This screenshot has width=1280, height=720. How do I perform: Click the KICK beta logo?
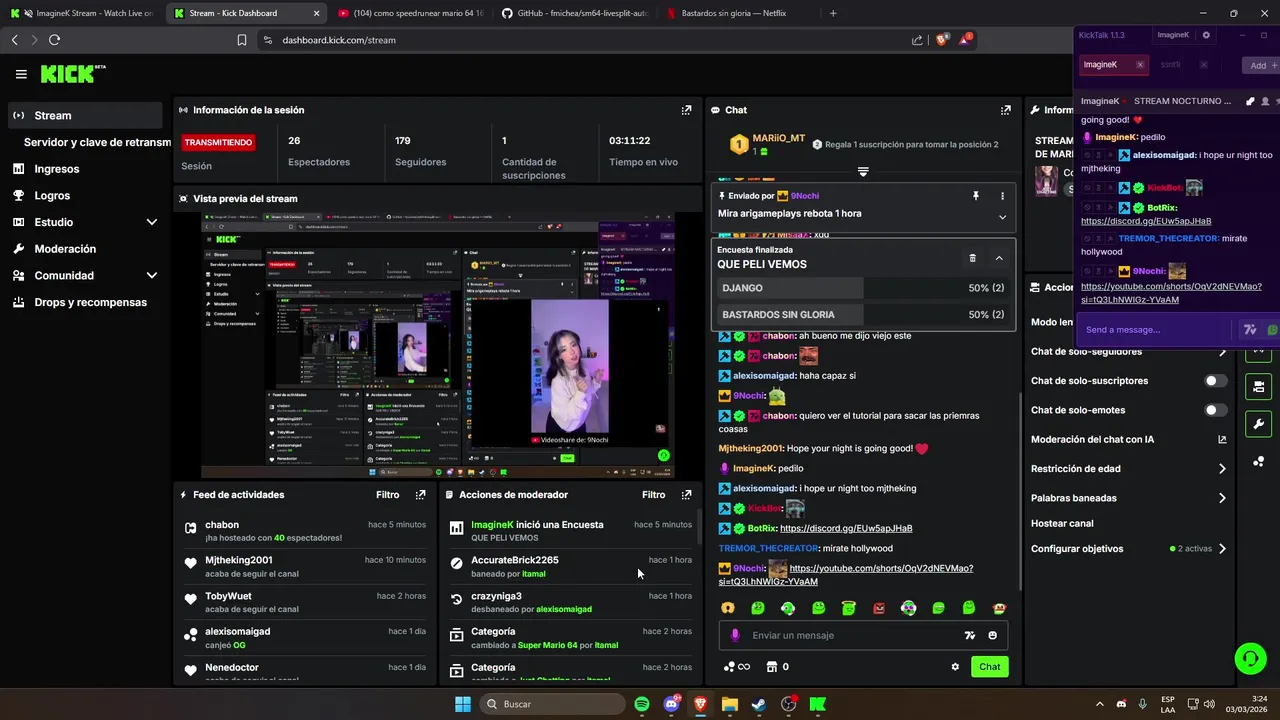[73, 74]
